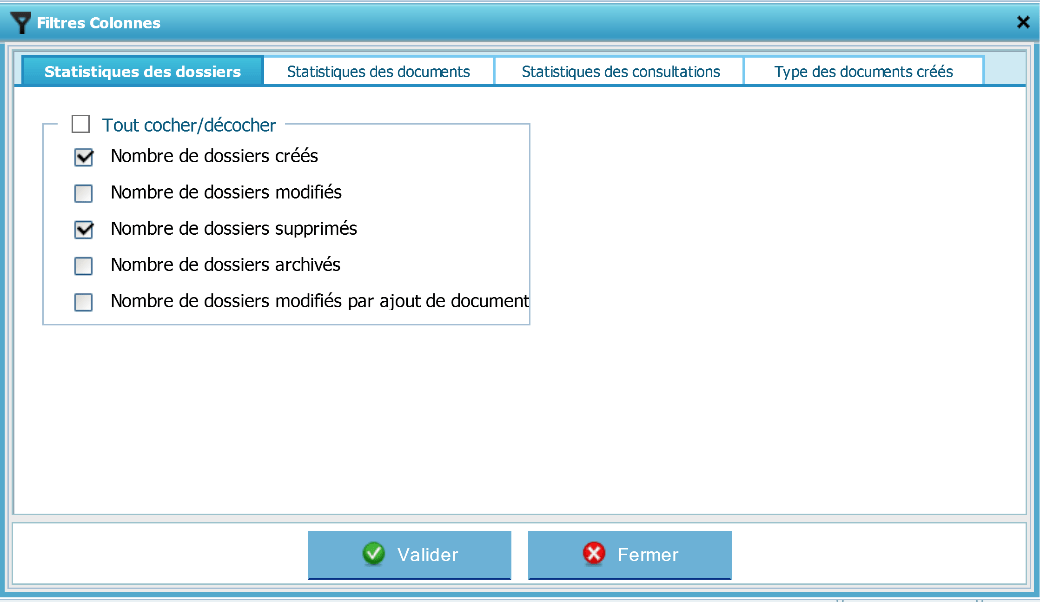Close the Filtres Colonnes dialog
The image size is (1040, 602).
(x=1023, y=22)
